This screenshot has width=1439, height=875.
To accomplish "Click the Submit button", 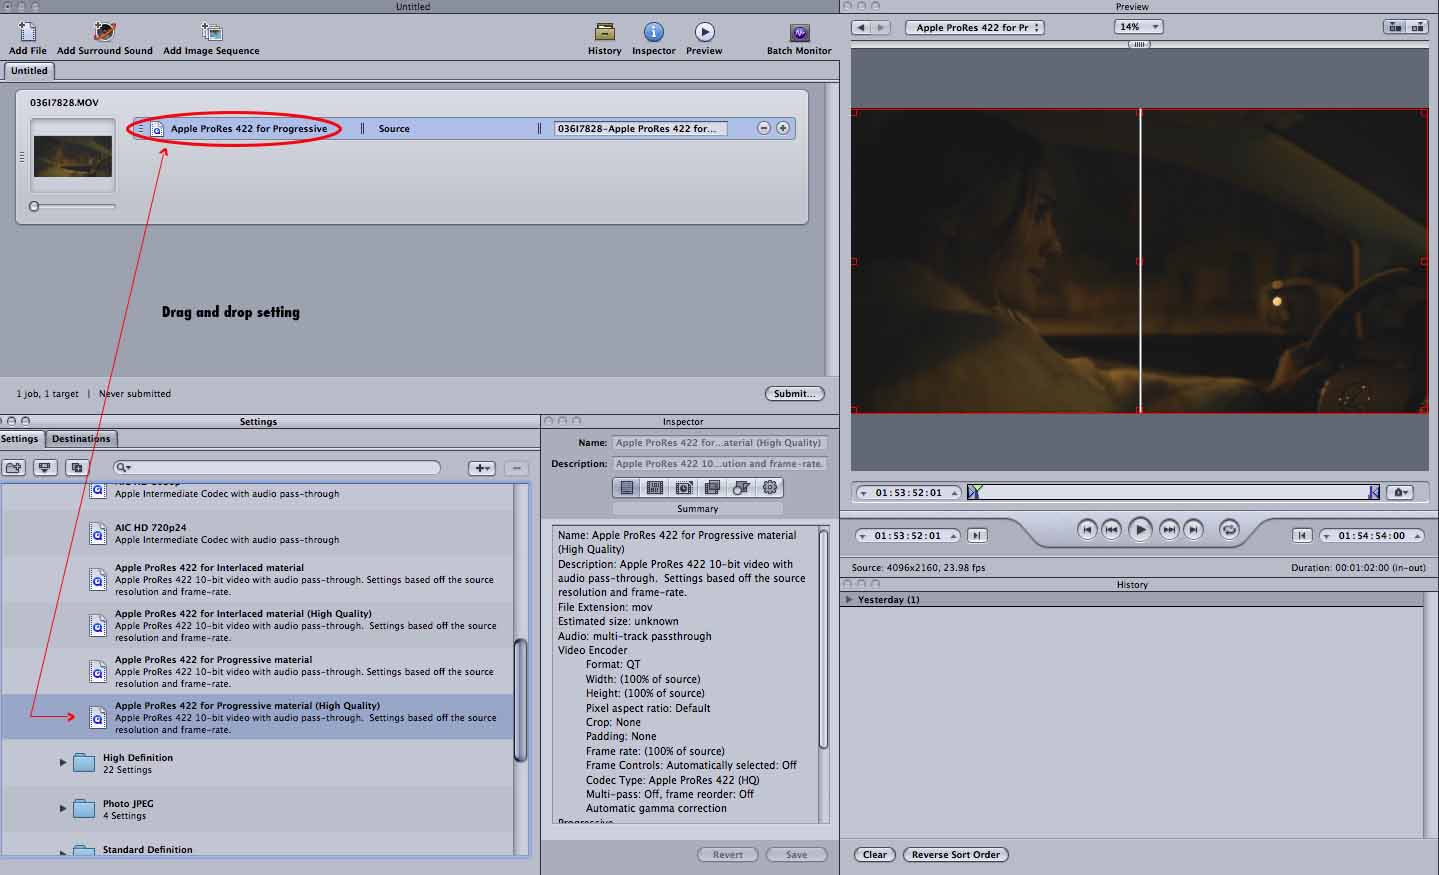I will [x=795, y=394].
